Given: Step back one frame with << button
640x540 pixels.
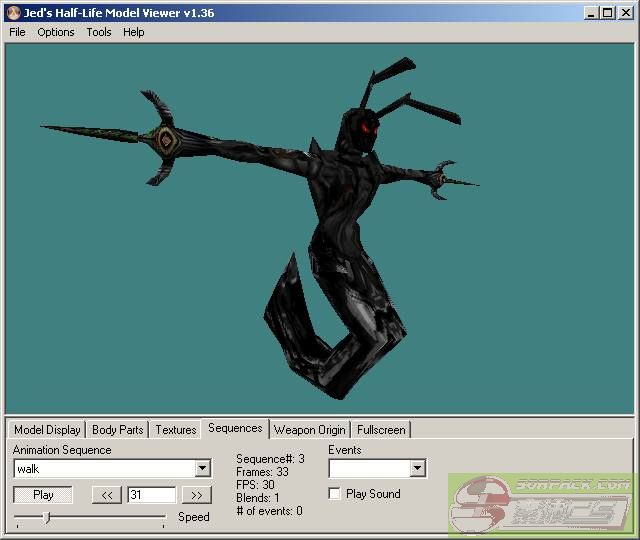Looking at the screenshot, I should (107, 495).
